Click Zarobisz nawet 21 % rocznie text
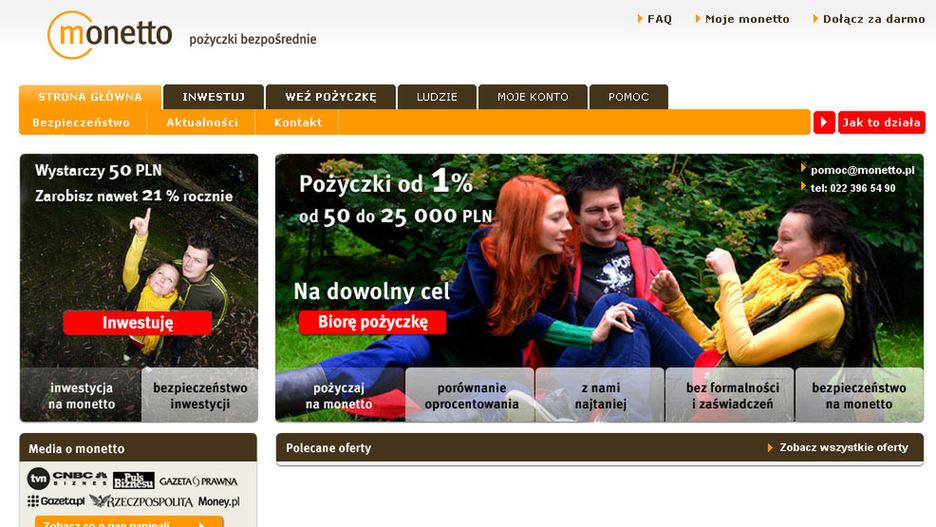936x527 pixels. tap(134, 196)
